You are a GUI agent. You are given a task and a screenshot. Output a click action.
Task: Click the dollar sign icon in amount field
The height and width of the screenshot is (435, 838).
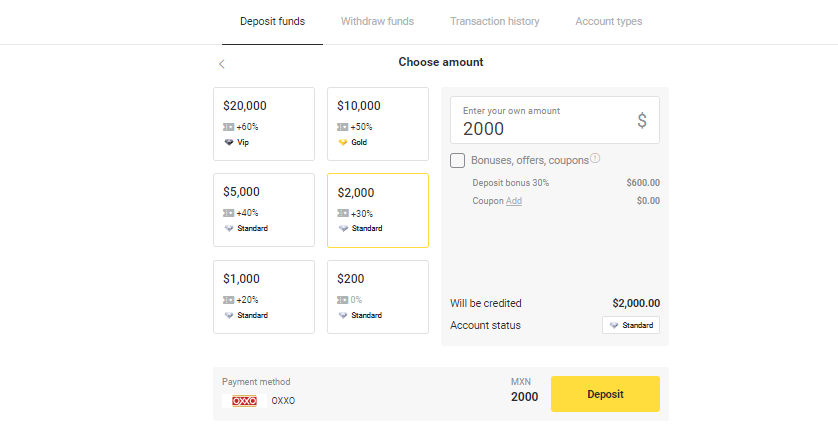[642, 121]
